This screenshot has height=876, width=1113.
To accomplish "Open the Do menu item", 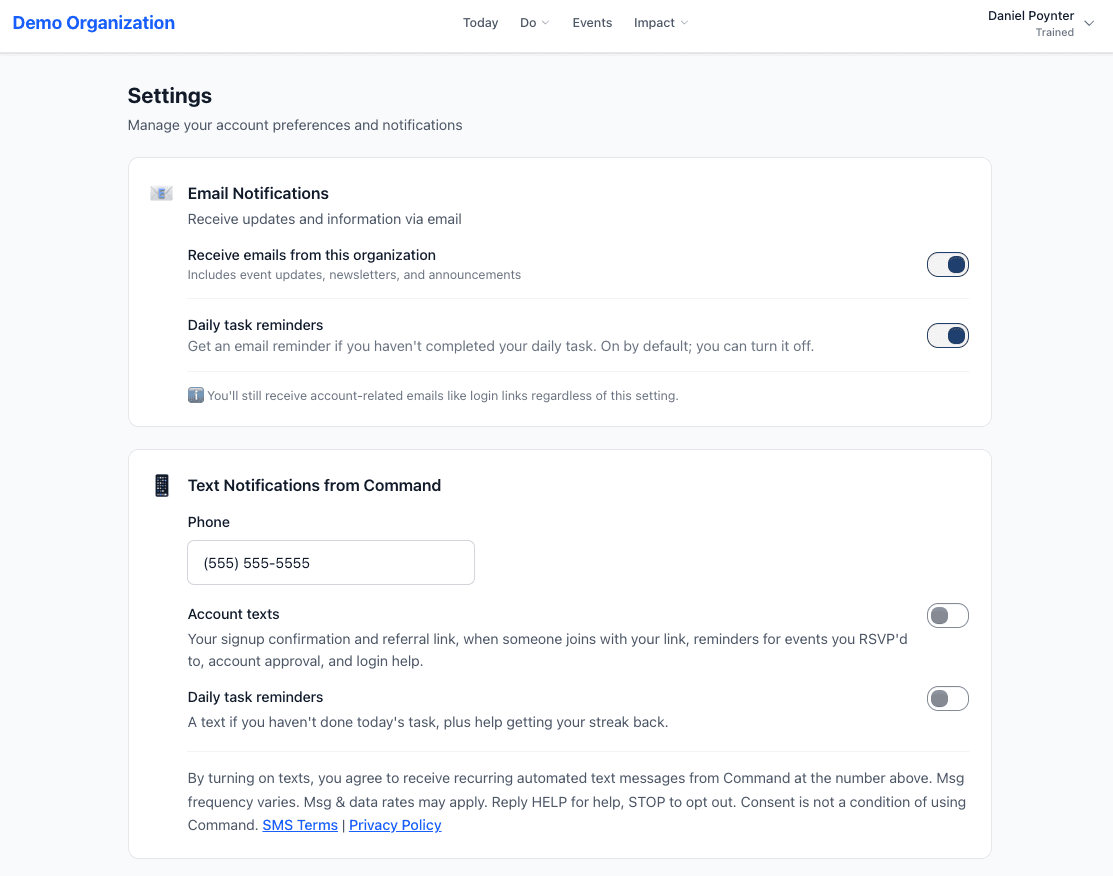I will click(x=528, y=23).
